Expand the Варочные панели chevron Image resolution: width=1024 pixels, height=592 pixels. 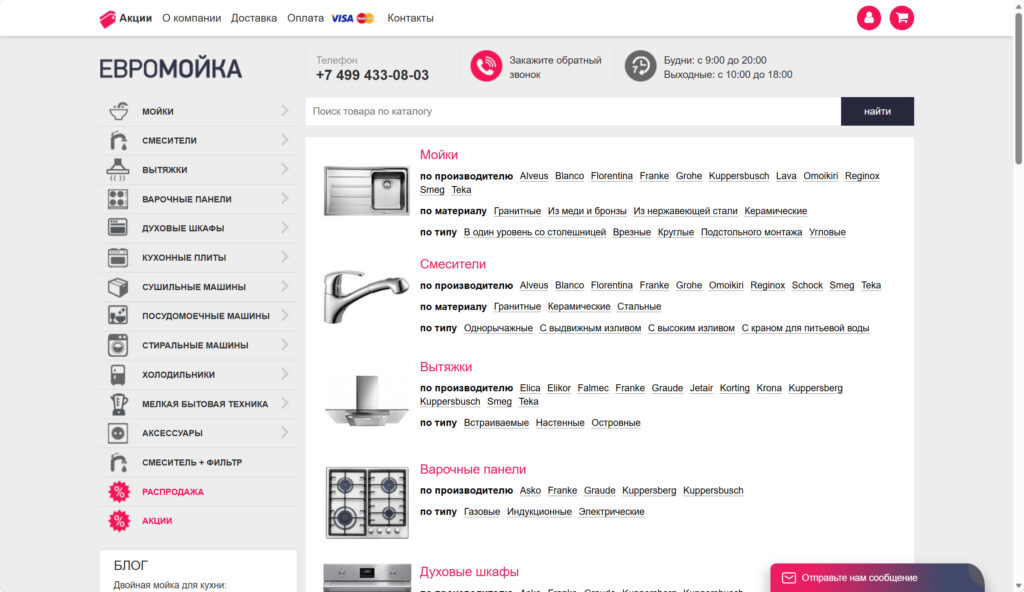(285, 198)
